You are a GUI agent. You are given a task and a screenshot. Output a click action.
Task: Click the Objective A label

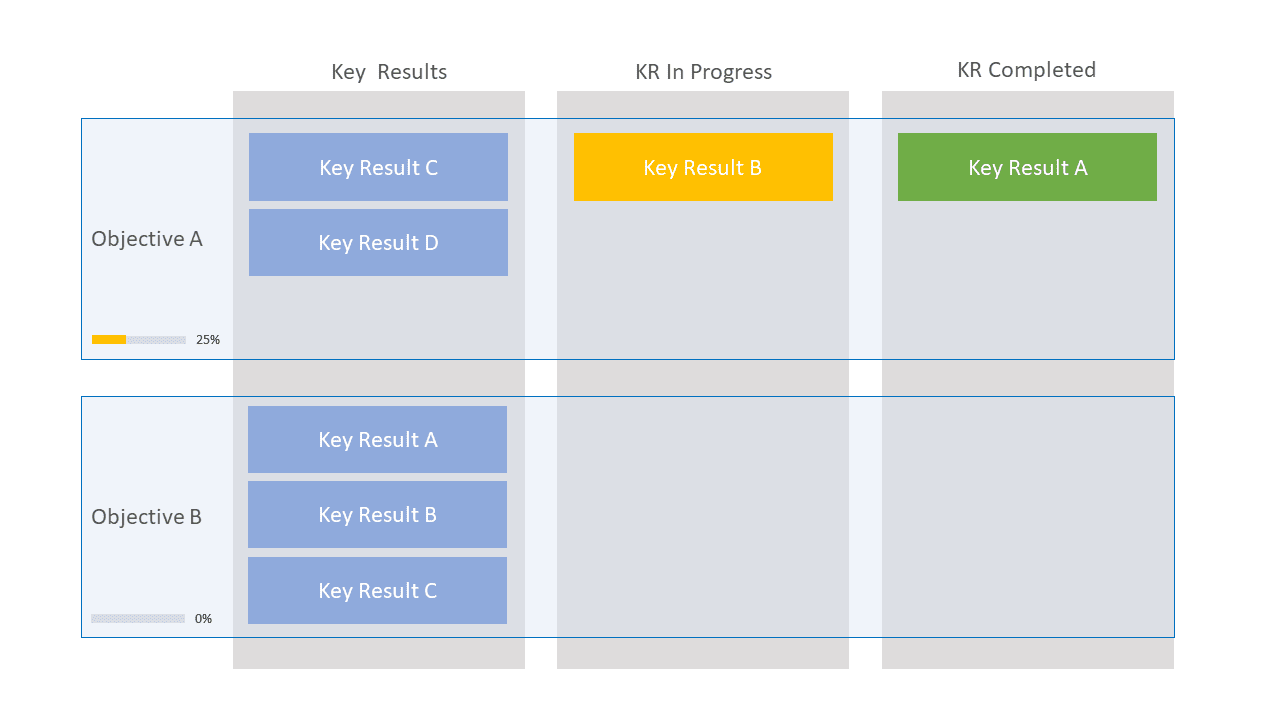tap(147, 239)
